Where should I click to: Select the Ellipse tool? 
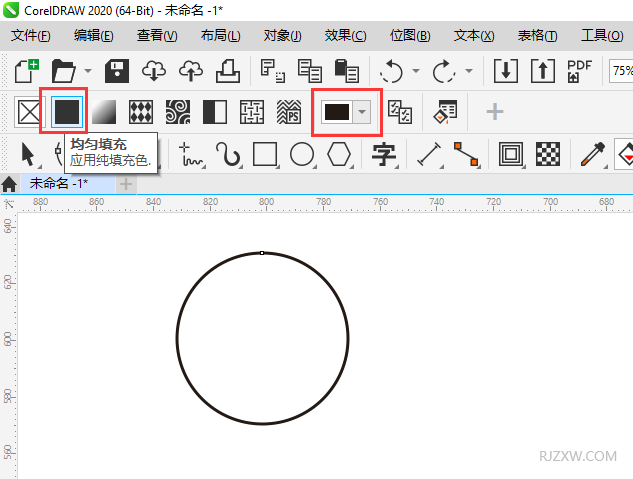click(302, 154)
